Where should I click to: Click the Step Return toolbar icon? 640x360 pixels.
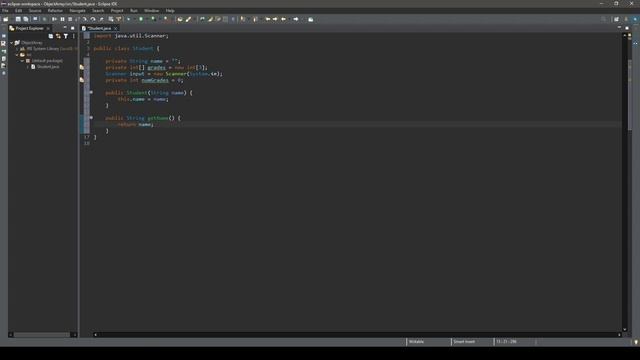[x=101, y=19]
